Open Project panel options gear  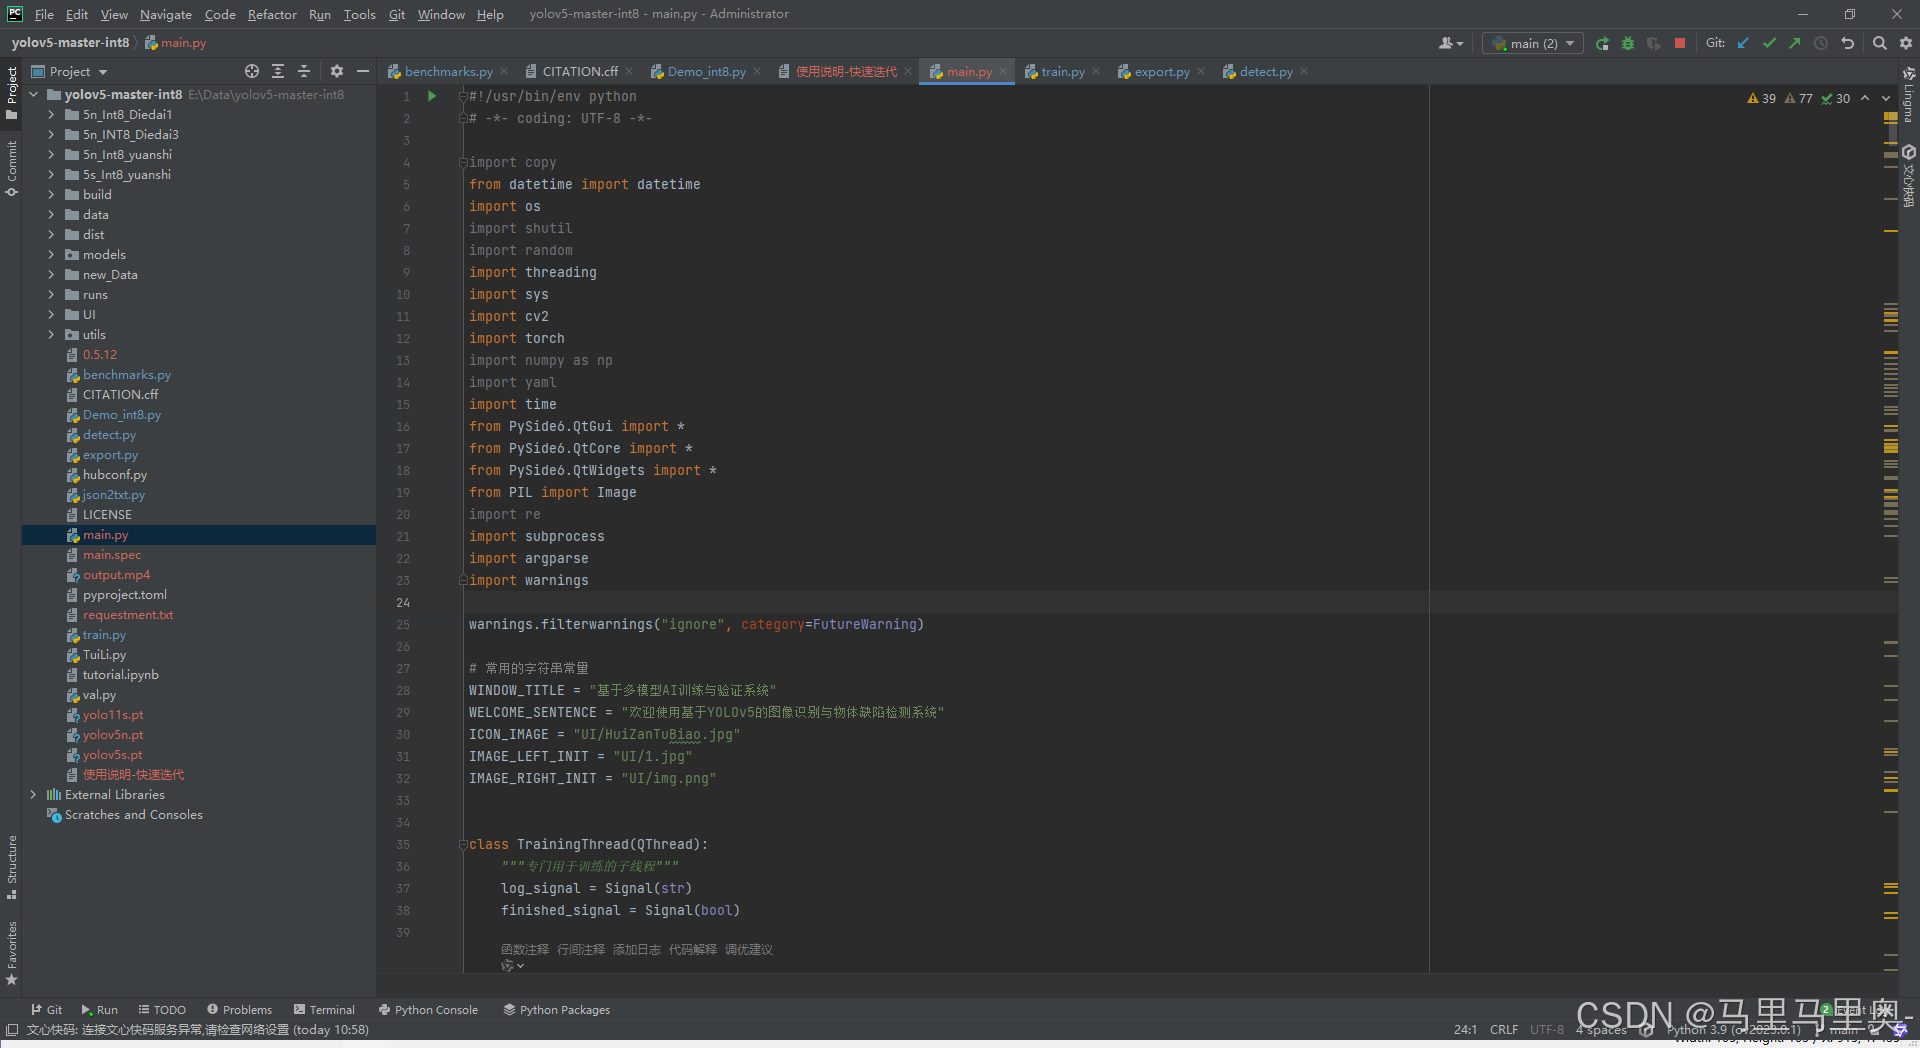point(337,71)
